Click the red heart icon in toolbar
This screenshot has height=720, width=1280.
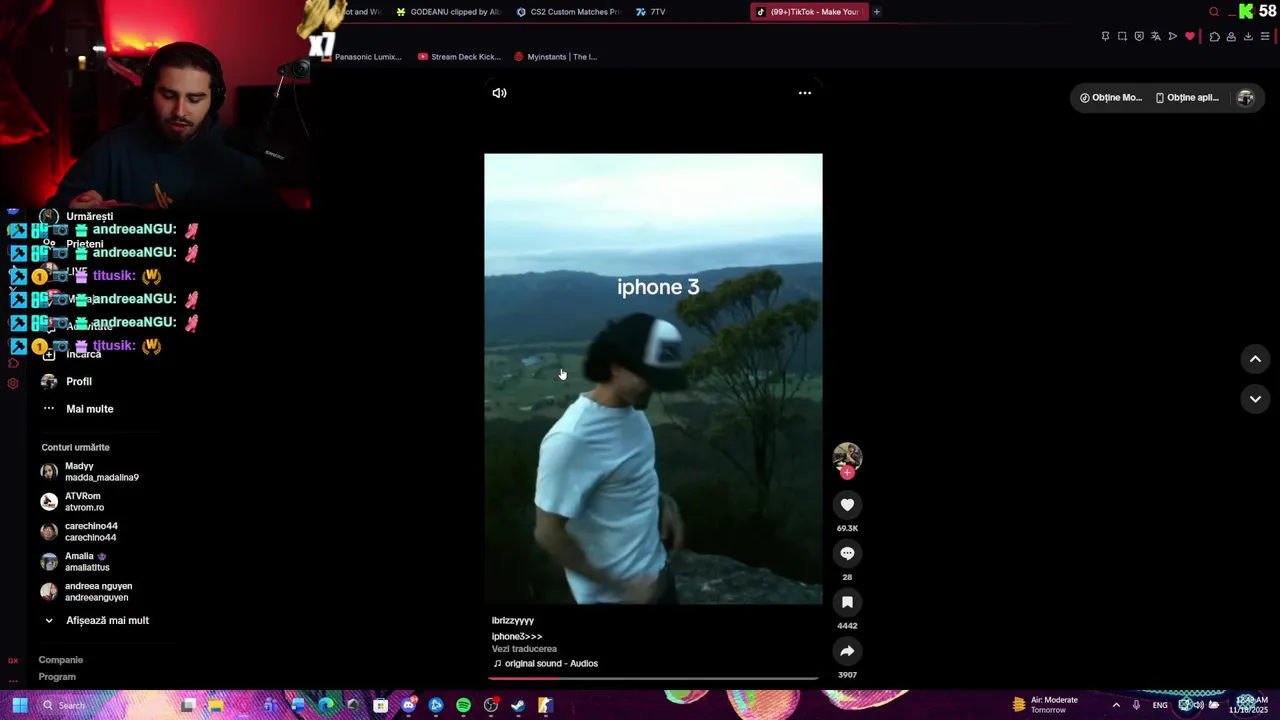click(1190, 36)
